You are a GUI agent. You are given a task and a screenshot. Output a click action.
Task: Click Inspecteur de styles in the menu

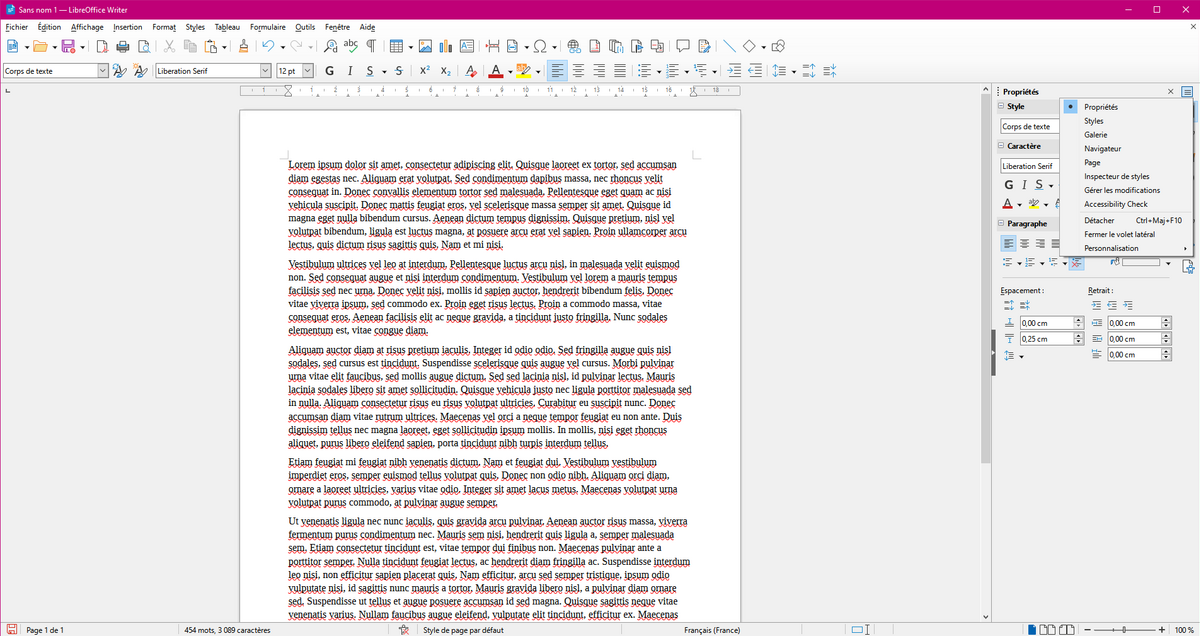click(1116, 176)
